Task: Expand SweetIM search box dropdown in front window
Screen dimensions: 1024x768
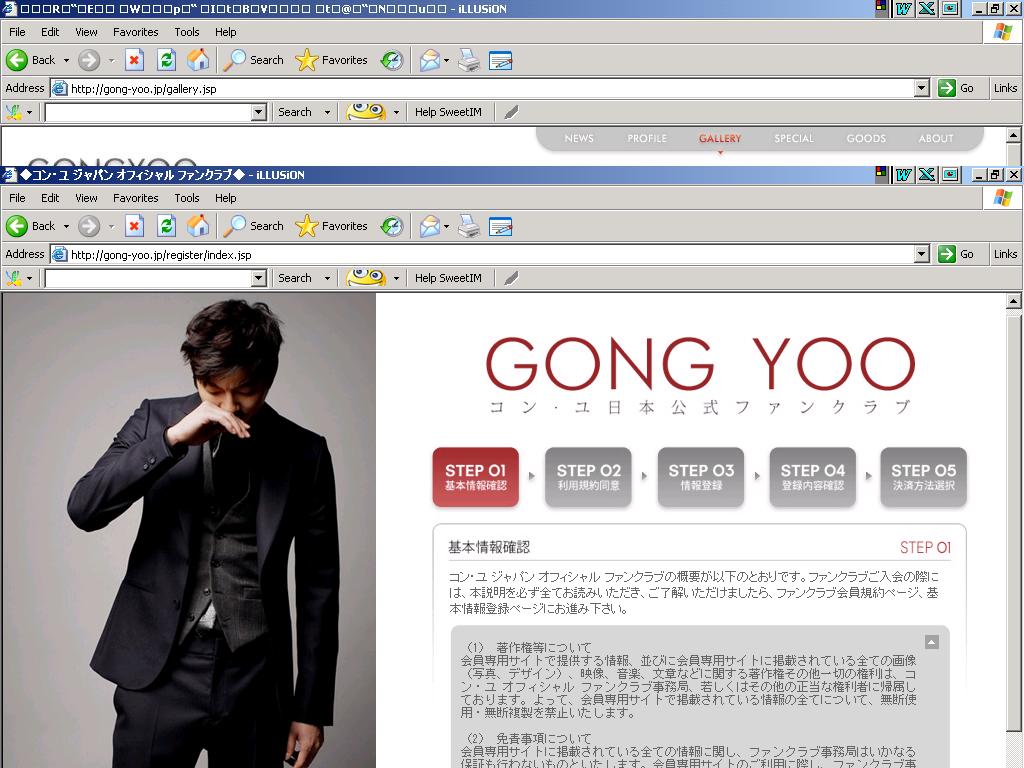Action: click(259, 278)
